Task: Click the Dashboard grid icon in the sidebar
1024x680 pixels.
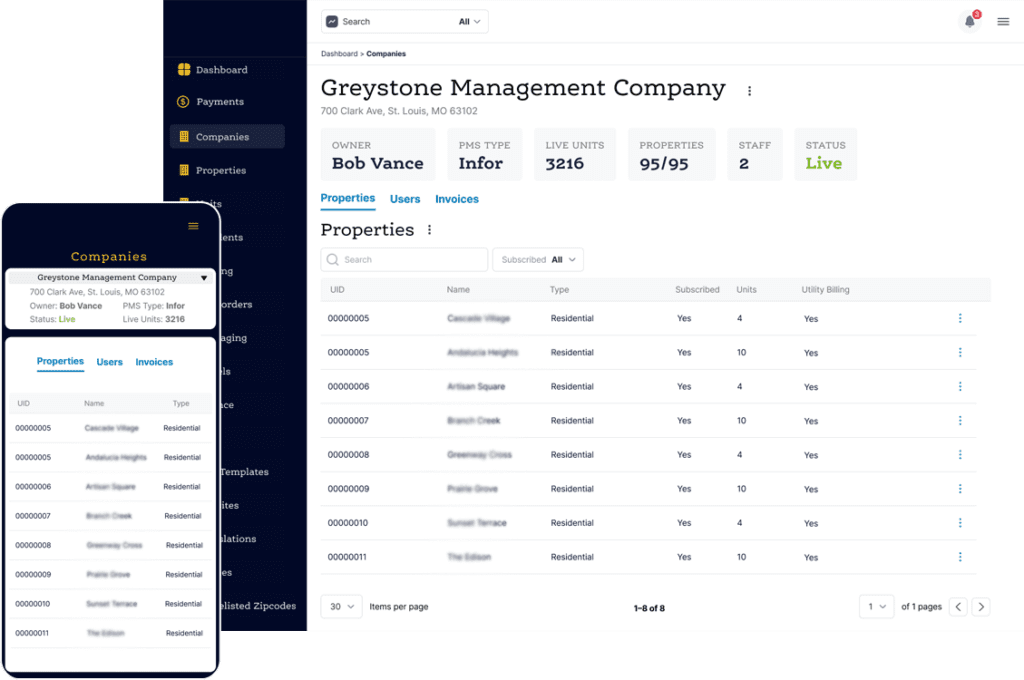Action: pos(184,69)
